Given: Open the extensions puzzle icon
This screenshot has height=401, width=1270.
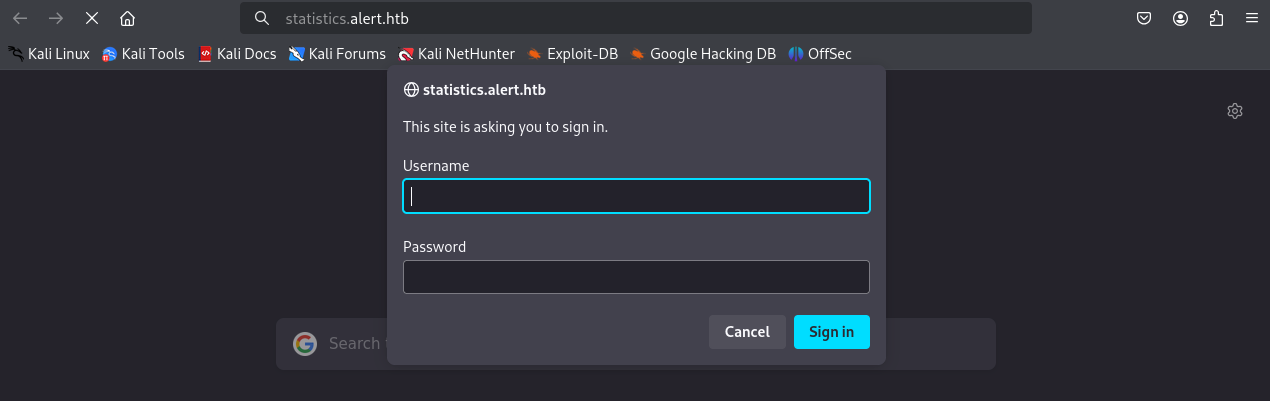Looking at the screenshot, I should tap(1216, 18).
